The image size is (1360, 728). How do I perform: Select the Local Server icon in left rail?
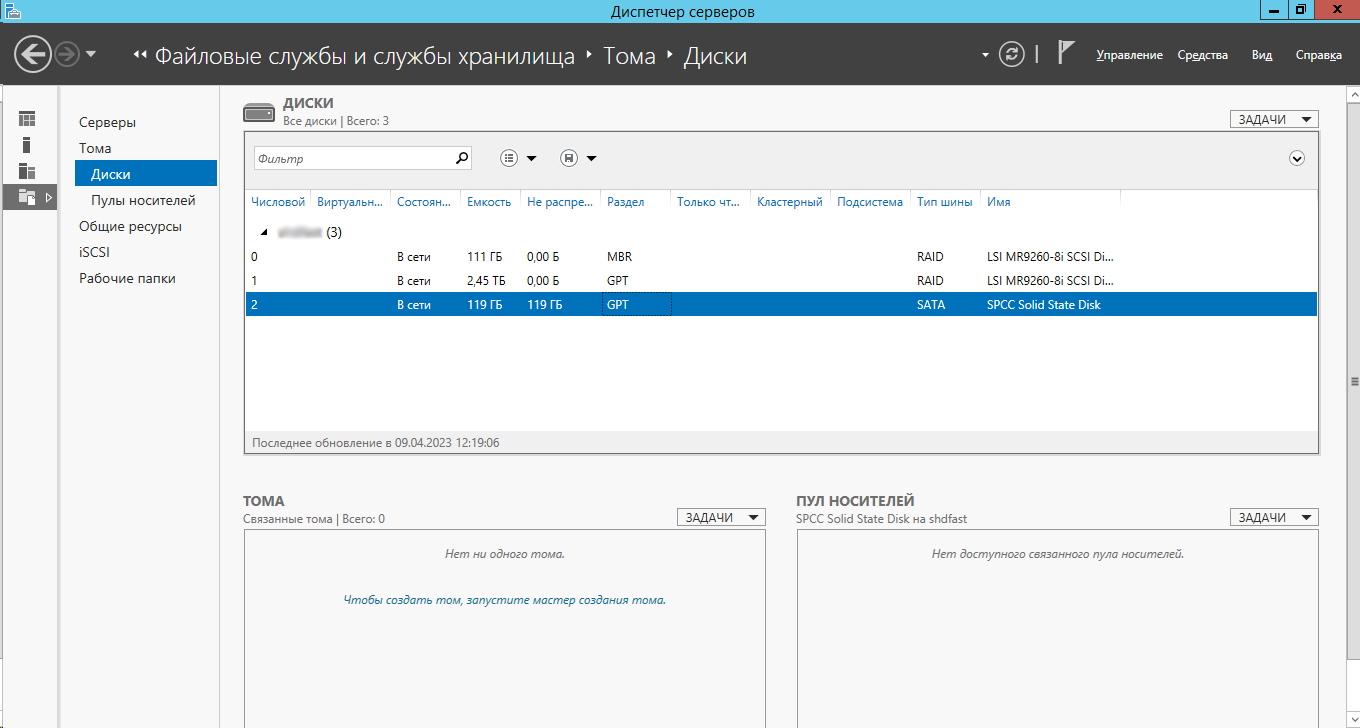(x=27, y=145)
